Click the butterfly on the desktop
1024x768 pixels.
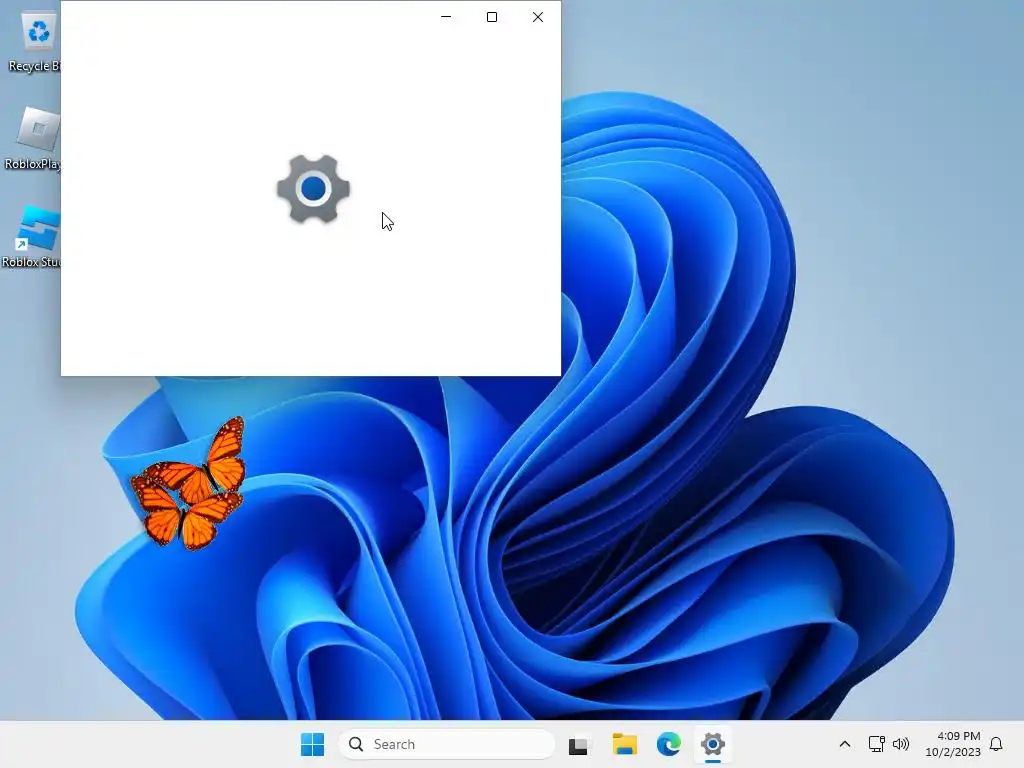(x=189, y=484)
